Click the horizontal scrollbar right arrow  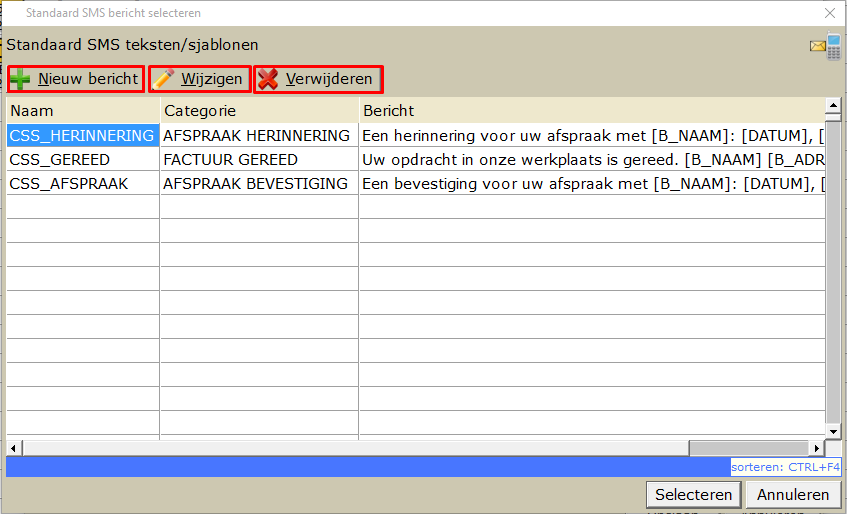[x=817, y=448]
